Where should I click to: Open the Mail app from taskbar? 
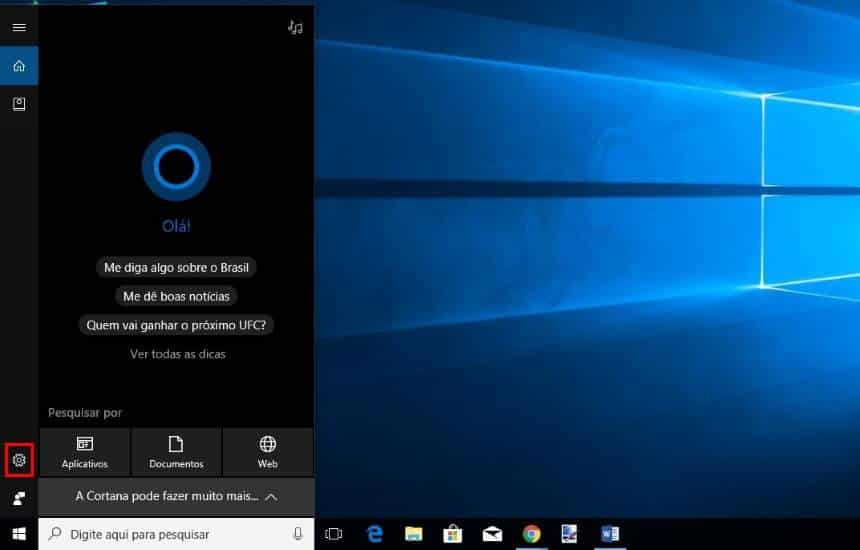[x=492, y=534]
